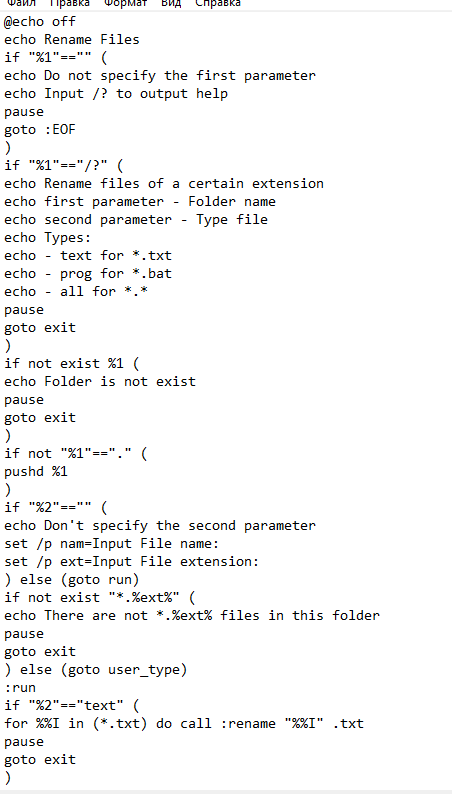Click the 'set /p ext=Input File extension:' line
Viewport: 452px width, 794px height.
[132, 562]
